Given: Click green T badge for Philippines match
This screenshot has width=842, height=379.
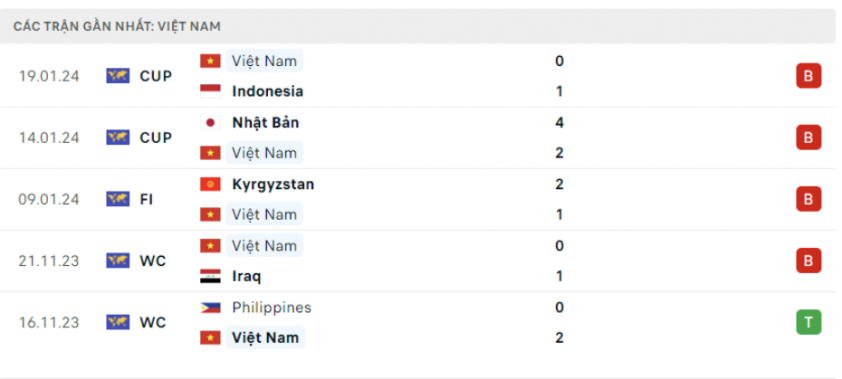Looking at the screenshot, I should (x=808, y=322).
